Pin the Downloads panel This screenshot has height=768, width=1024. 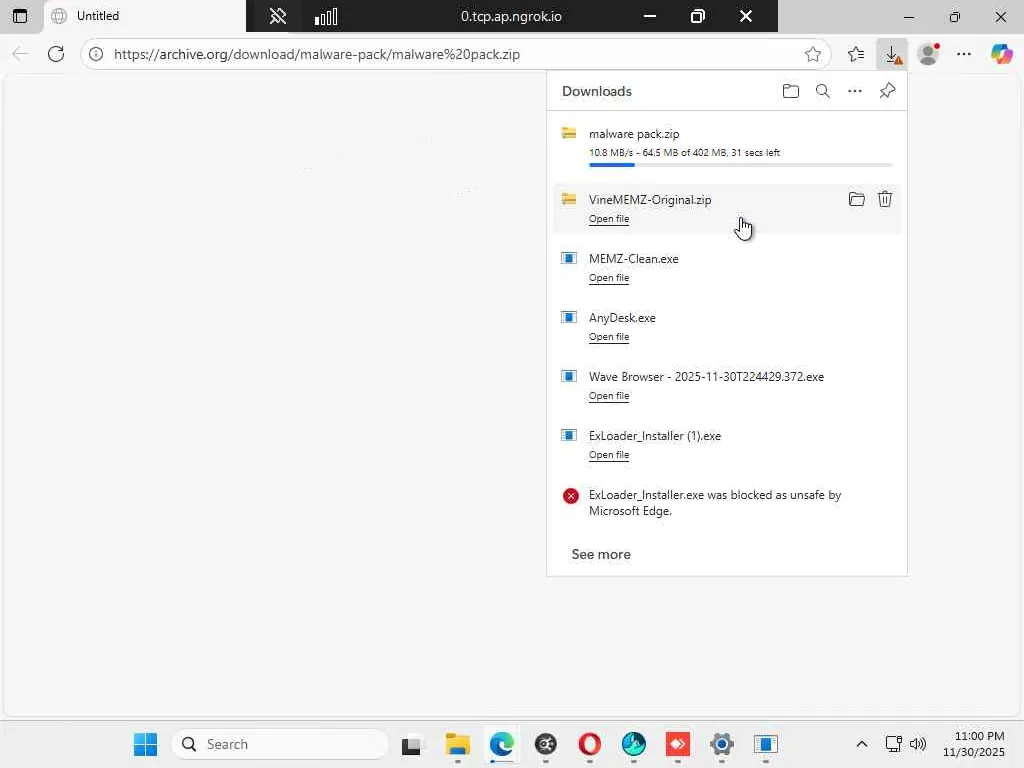[887, 91]
